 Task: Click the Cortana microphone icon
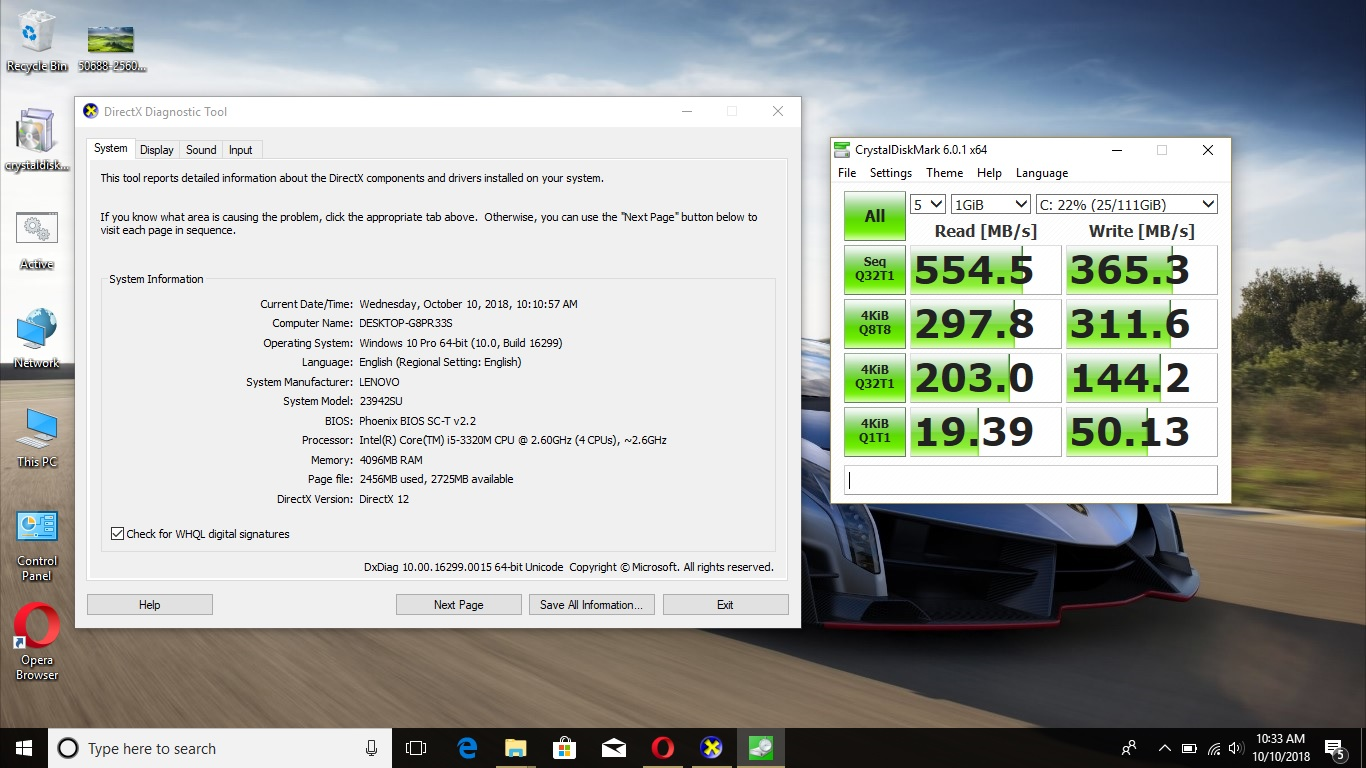click(x=371, y=748)
